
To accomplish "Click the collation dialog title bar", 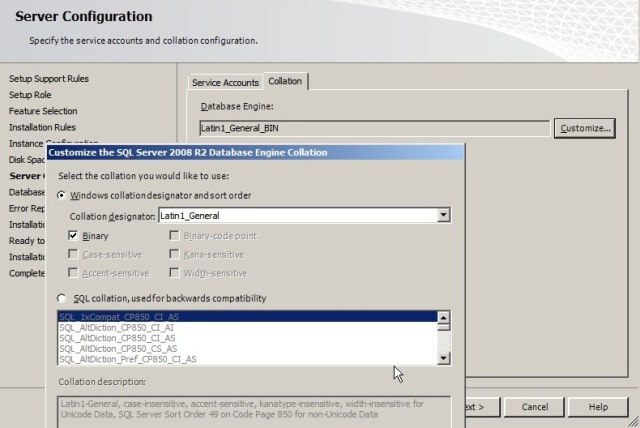I will point(256,153).
